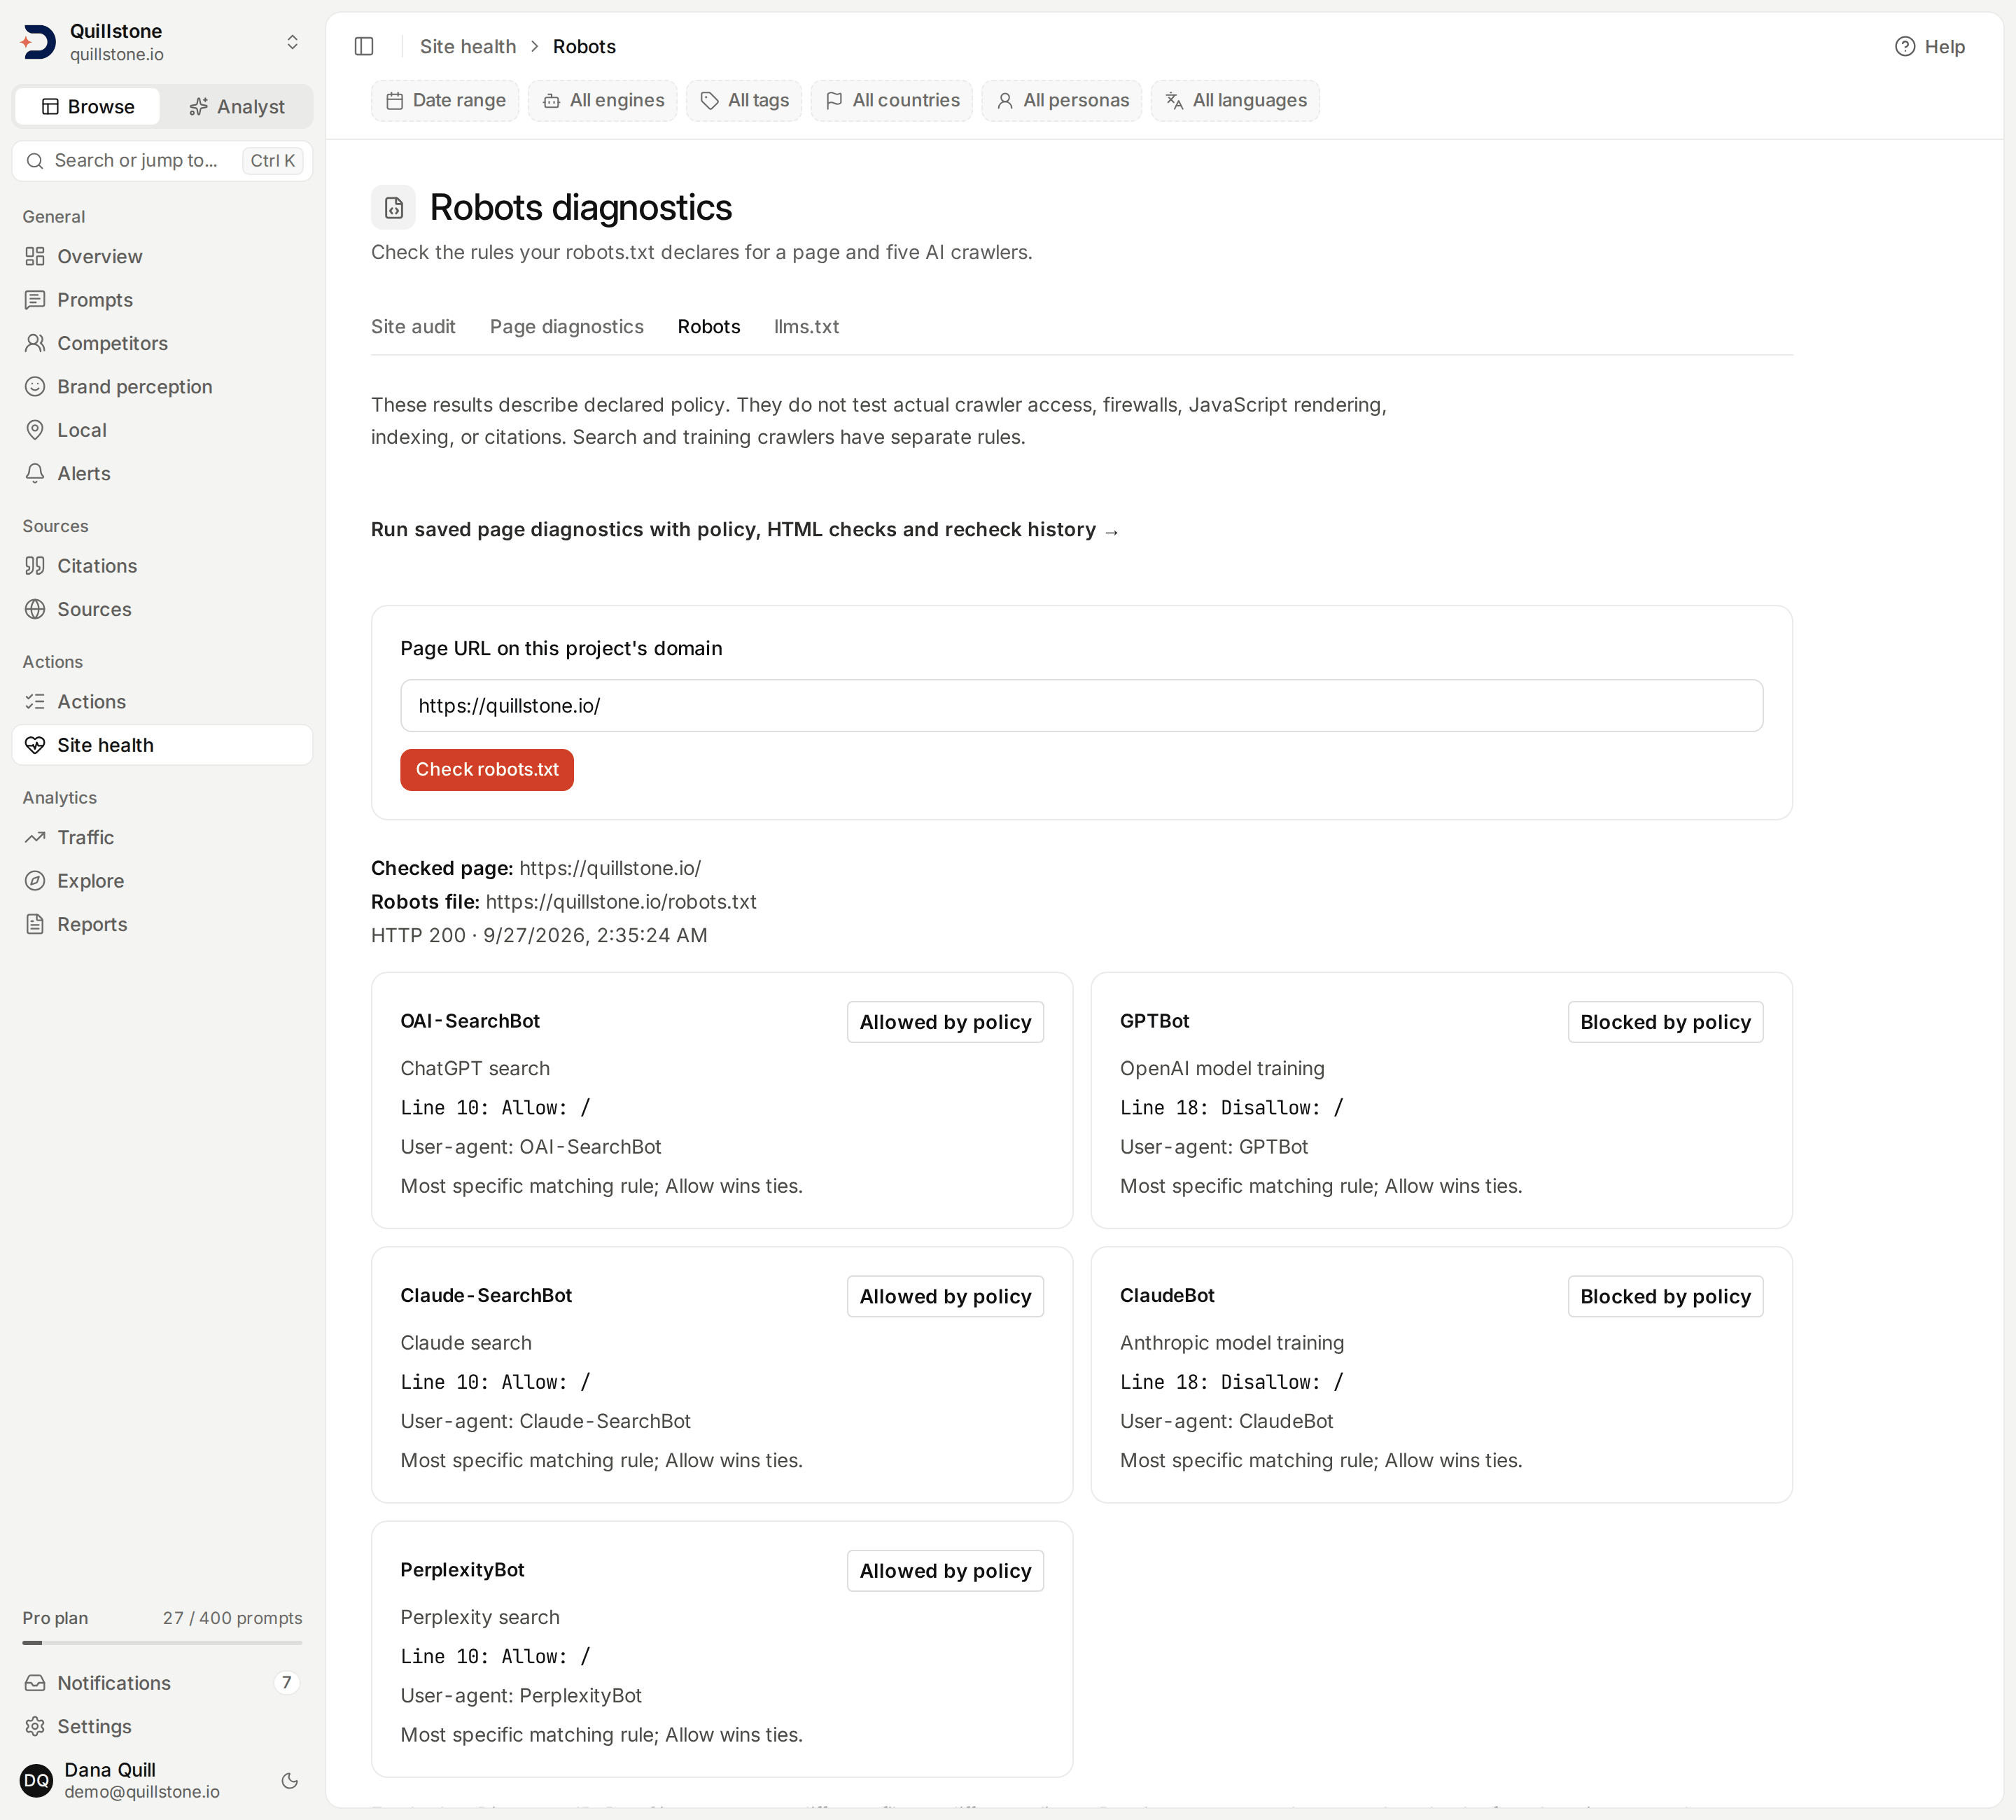Screen dimensions: 2016x1820
Task: Open the Explore compass item
Action: tap(162, 881)
